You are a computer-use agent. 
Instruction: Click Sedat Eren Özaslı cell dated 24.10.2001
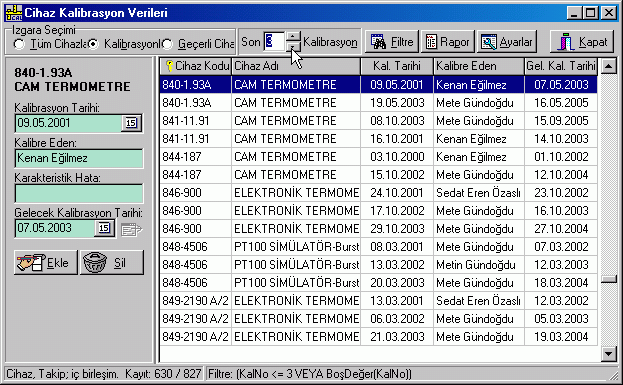coord(479,193)
